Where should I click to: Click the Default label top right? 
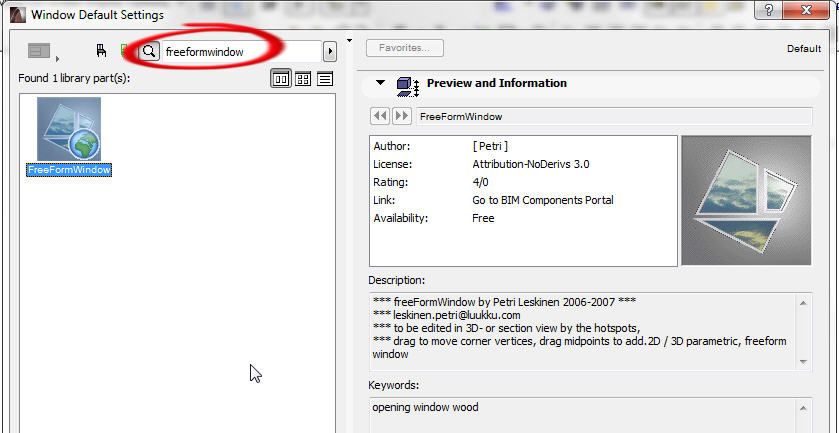(804, 49)
